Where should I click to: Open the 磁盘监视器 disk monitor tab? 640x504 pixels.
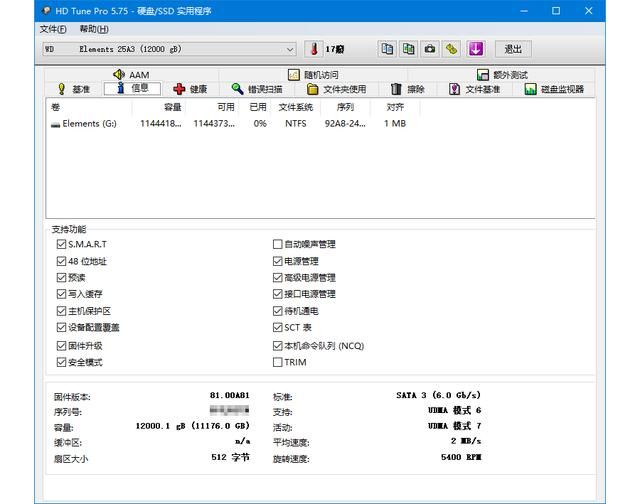point(554,89)
